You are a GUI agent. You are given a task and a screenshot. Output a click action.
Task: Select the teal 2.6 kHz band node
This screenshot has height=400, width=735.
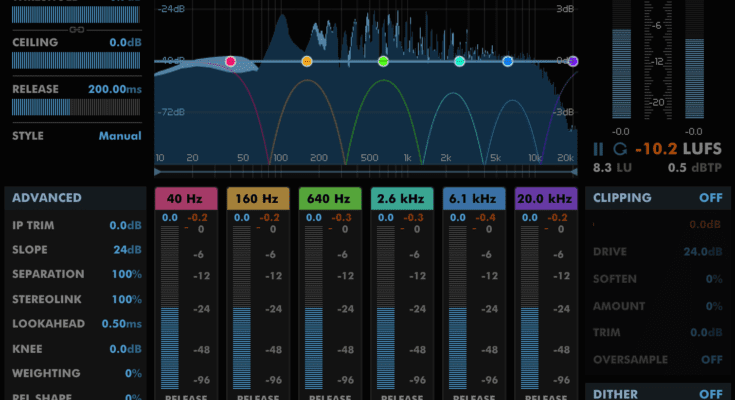pos(459,62)
